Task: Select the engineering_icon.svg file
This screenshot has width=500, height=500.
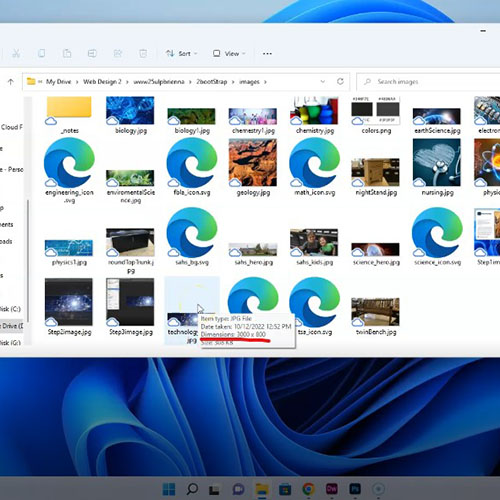Action: [69, 170]
